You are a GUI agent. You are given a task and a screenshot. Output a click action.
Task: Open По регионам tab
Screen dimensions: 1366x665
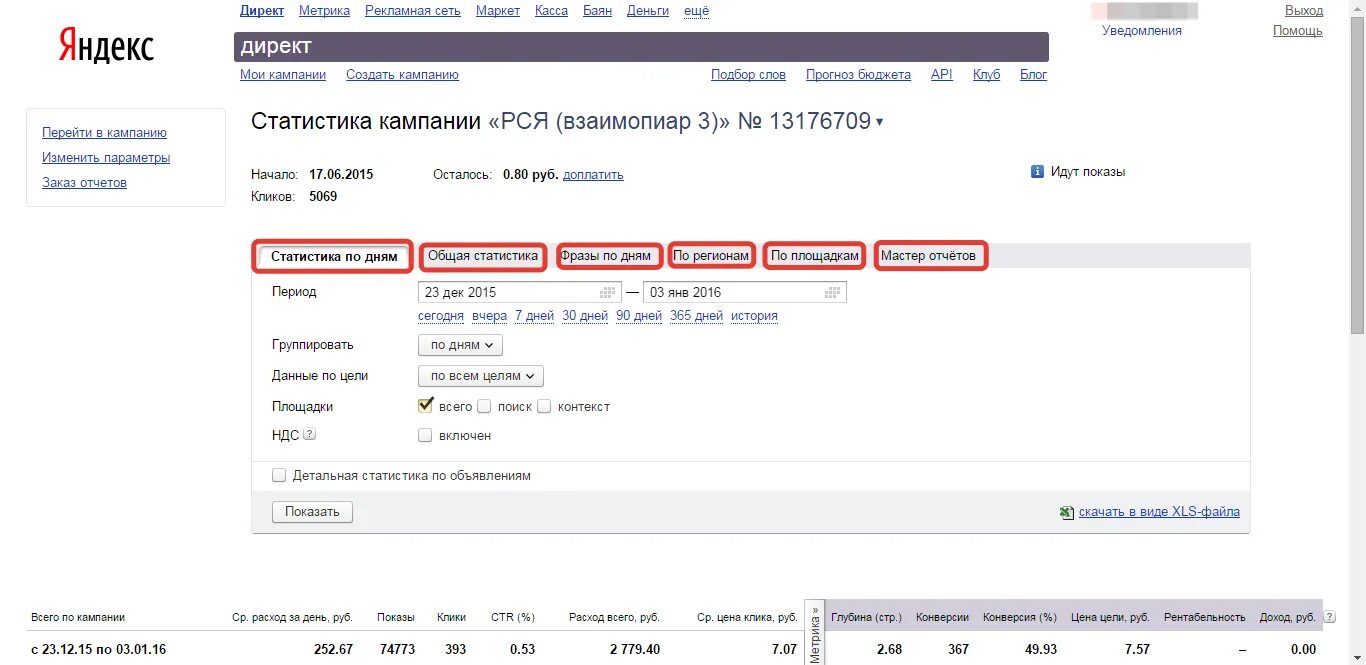(x=711, y=256)
